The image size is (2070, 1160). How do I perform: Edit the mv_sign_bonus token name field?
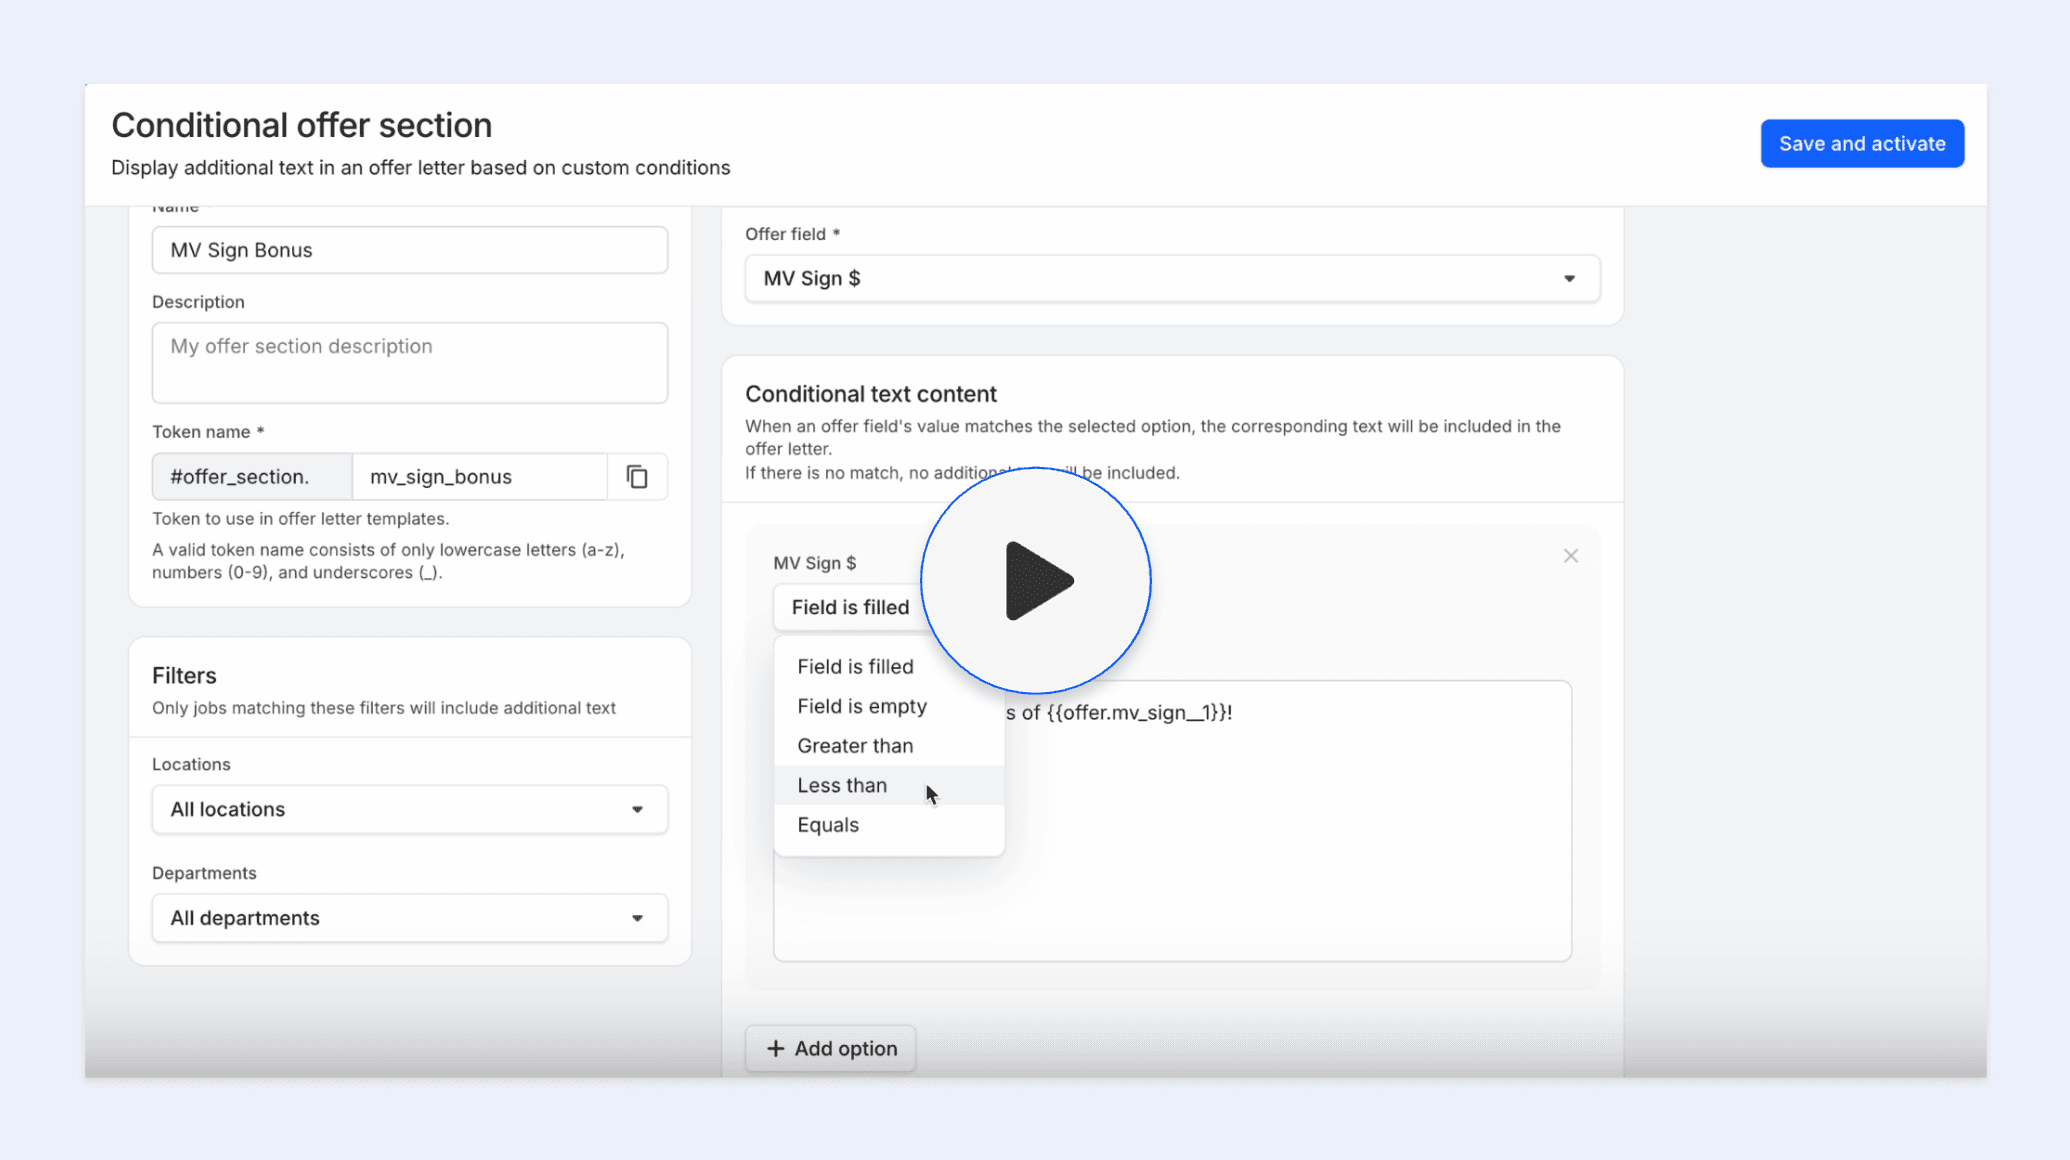[478, 477]
